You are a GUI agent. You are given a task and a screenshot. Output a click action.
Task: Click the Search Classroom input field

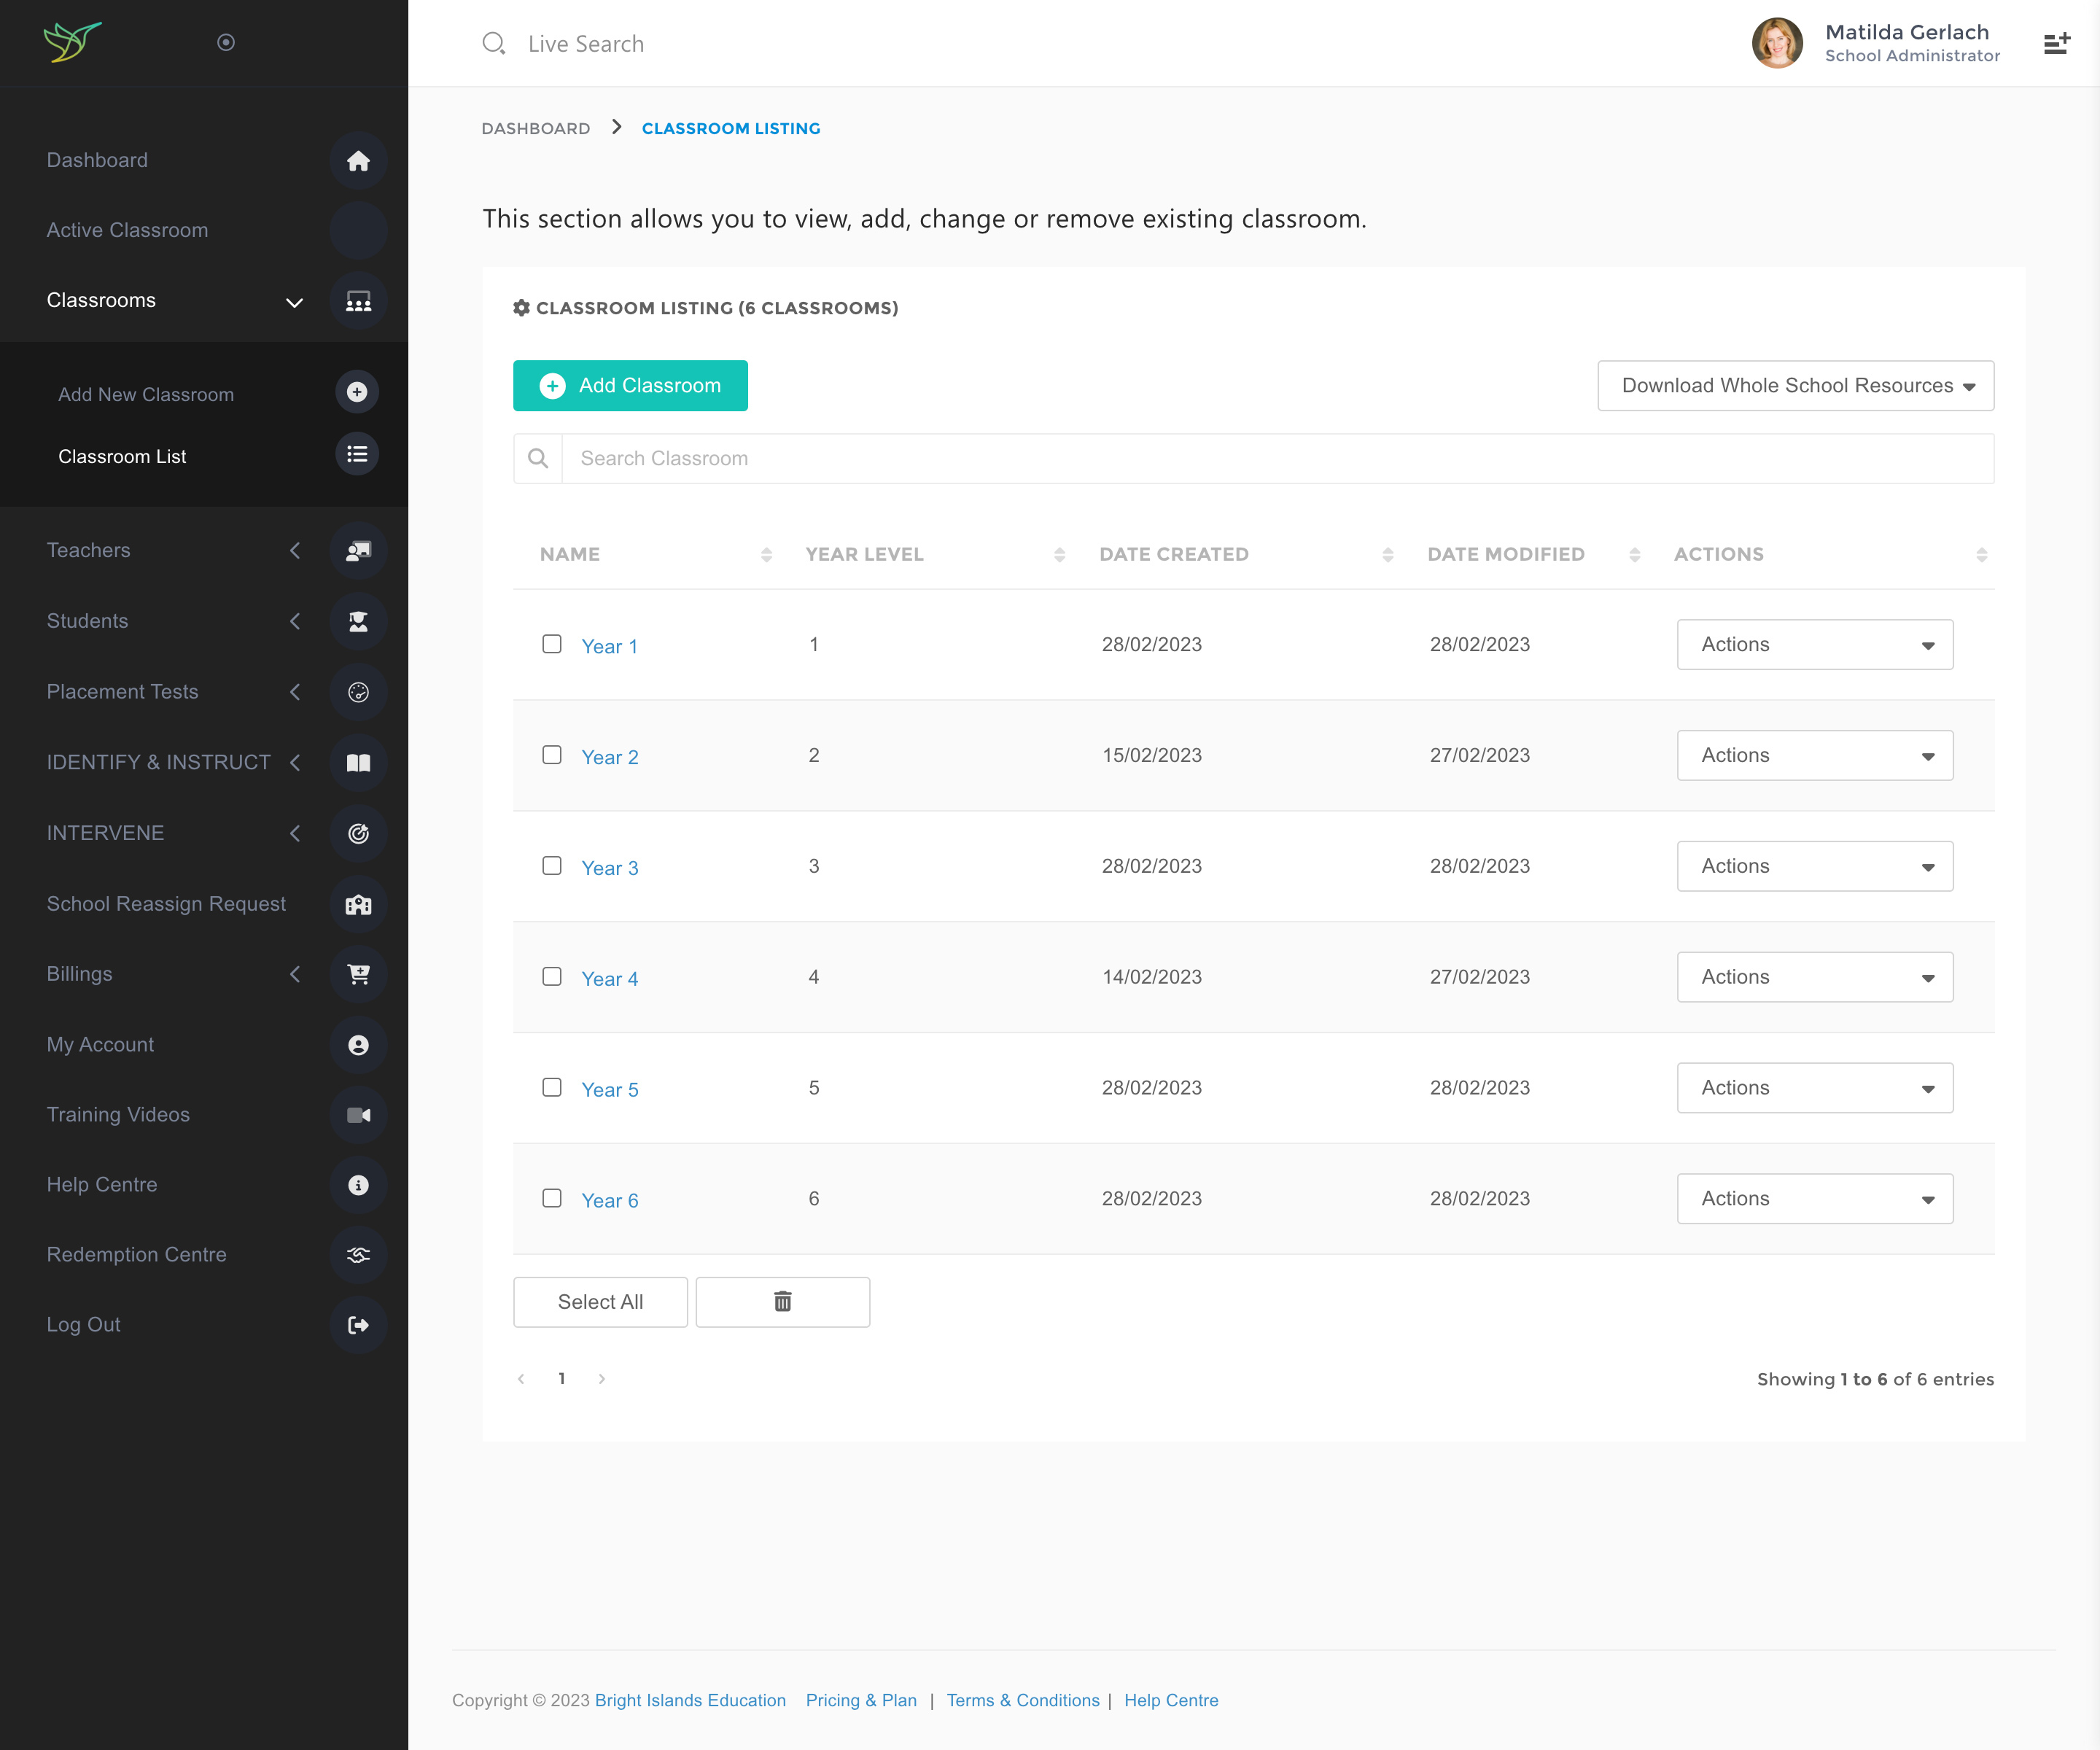point(1276,458)
